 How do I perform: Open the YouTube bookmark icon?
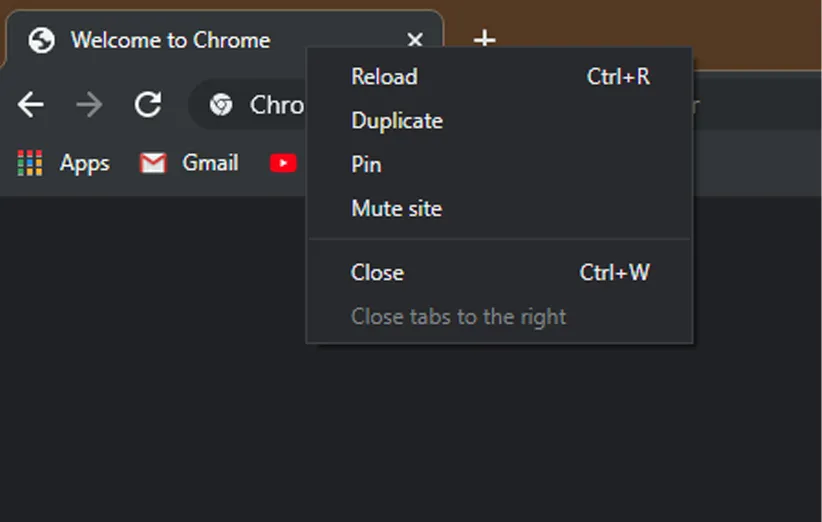click(x=283, y=163)
